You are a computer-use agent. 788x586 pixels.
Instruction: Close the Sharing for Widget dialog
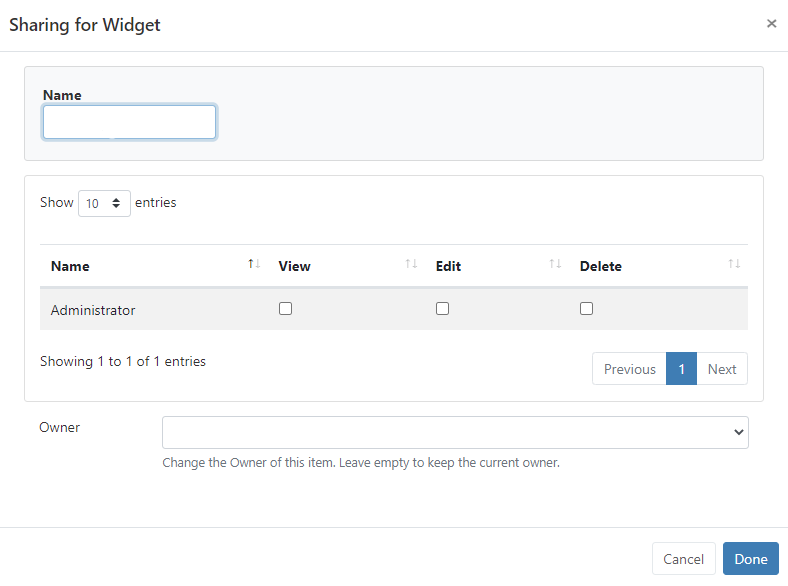(771, 24)
